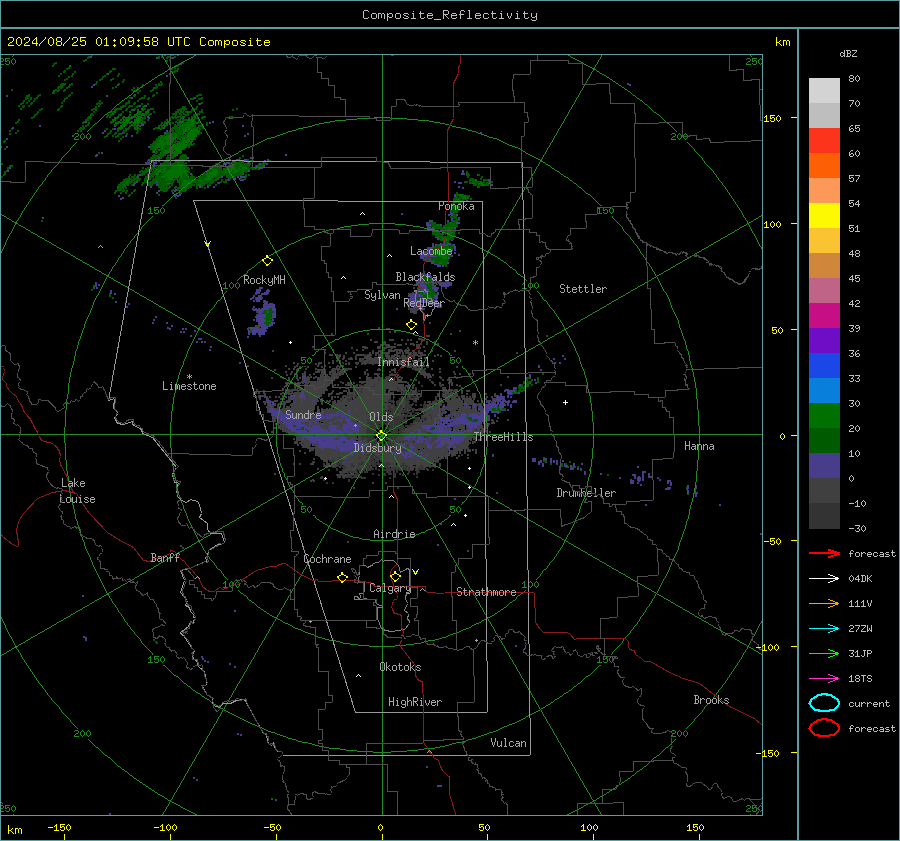Viewport: 900px width, 841px height.
Task: Click the 80 dBZ legend value
Action: click(x=854, y=78)
